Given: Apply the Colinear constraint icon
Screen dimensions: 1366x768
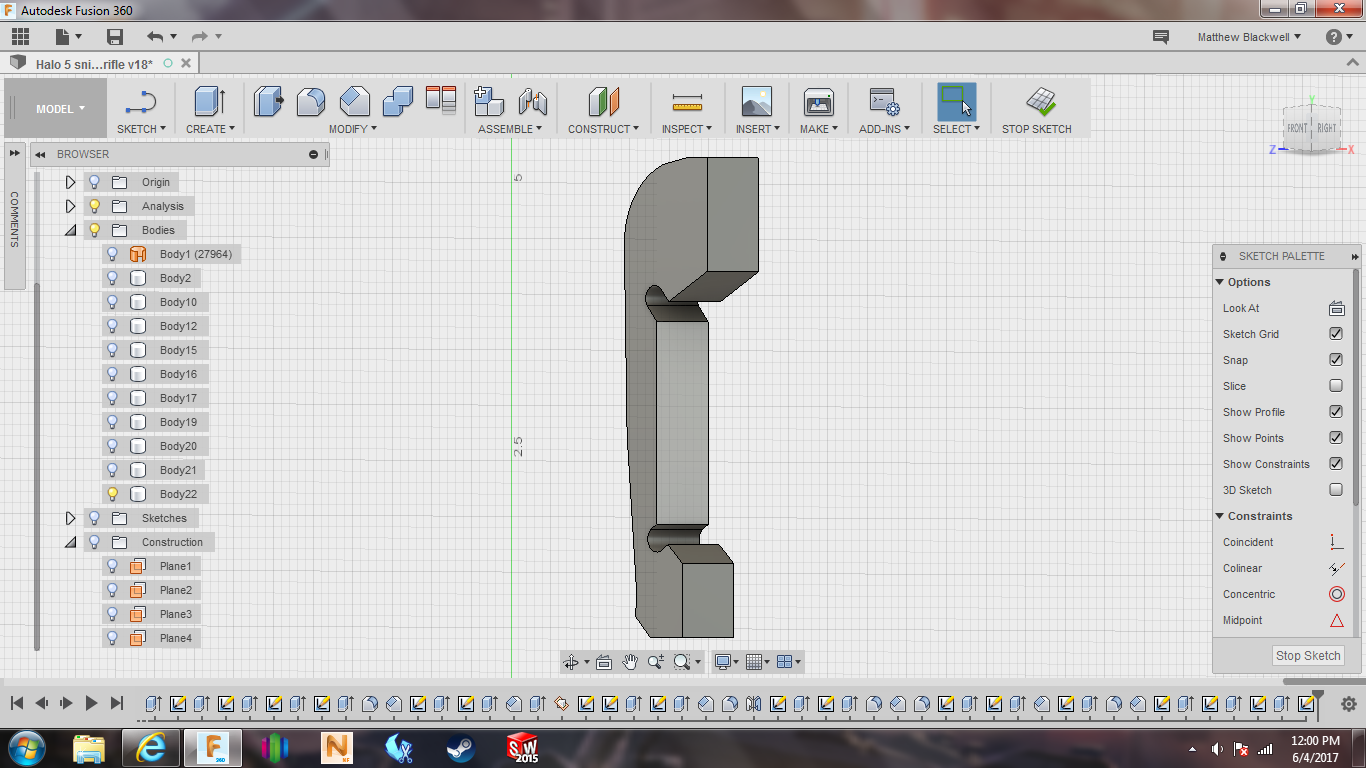Looking at the screenshot, I should (1336, 568).
